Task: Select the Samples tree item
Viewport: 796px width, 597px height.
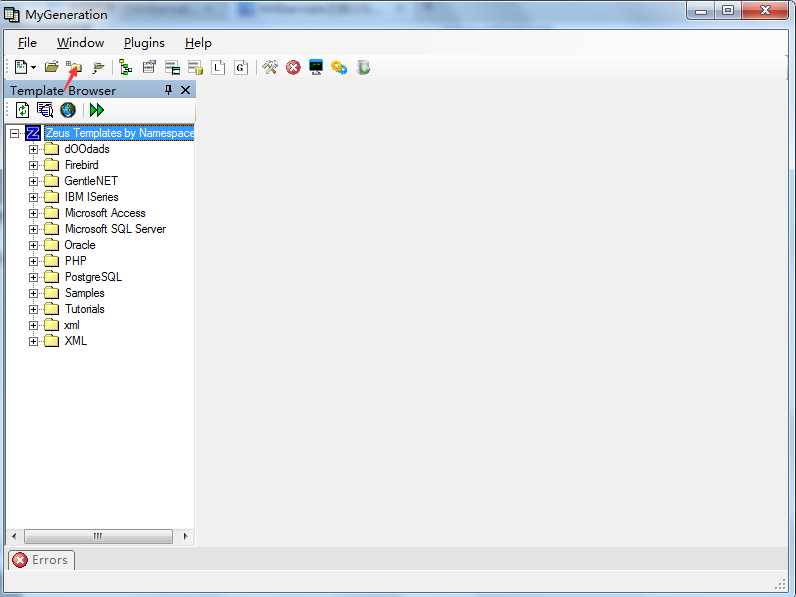Action: coord(84,293)
